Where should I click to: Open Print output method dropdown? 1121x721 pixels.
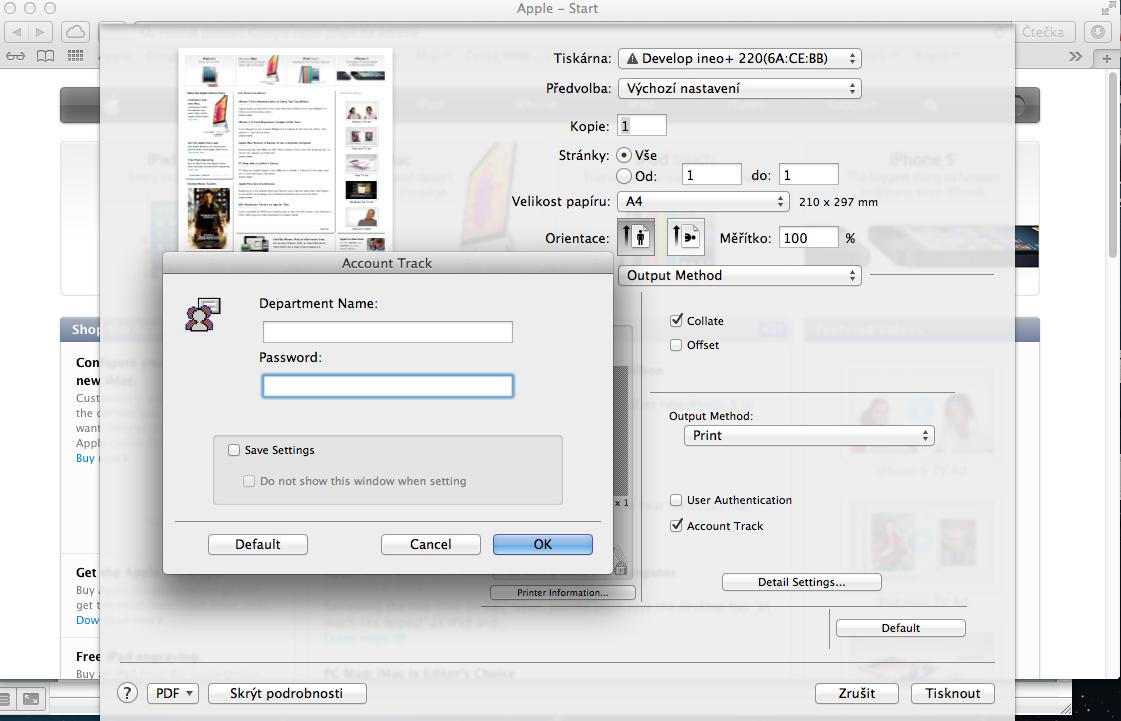tap(809, 436)
